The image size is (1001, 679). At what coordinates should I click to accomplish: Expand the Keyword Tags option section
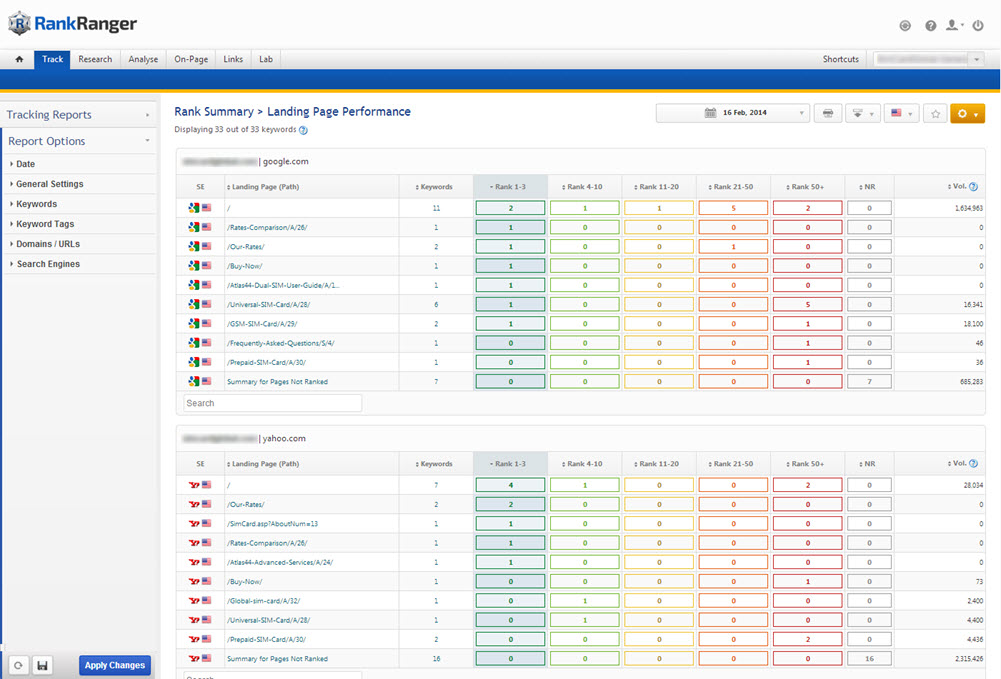[x=45, y=224]
